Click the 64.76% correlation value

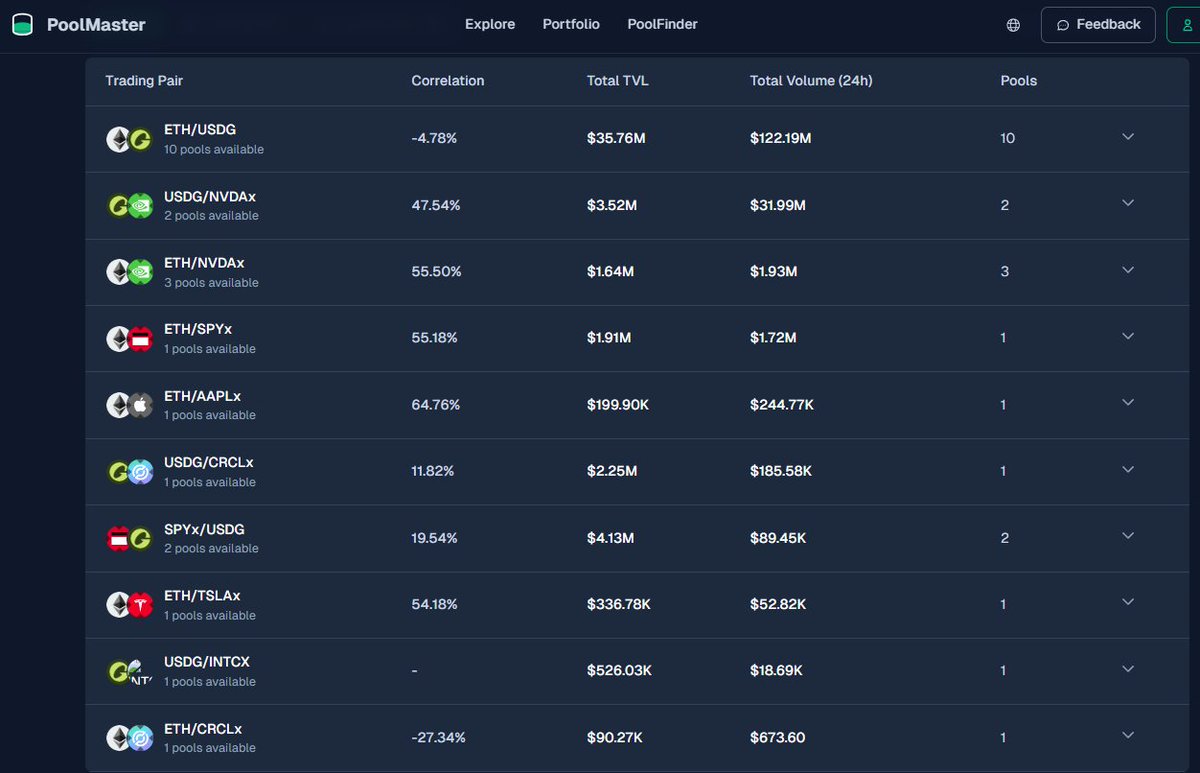coord(436,405)
